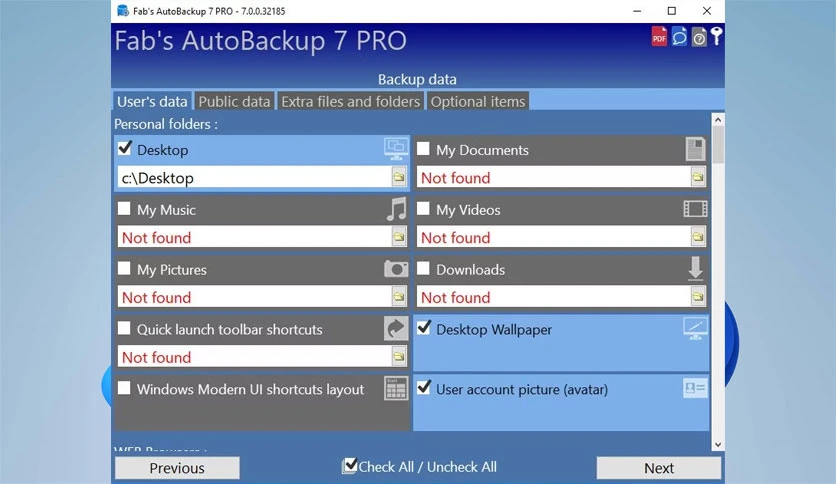The width and height of the screenshot is (836, 484).
Task: Enable the My Documents checkbox
Action: 423,148
